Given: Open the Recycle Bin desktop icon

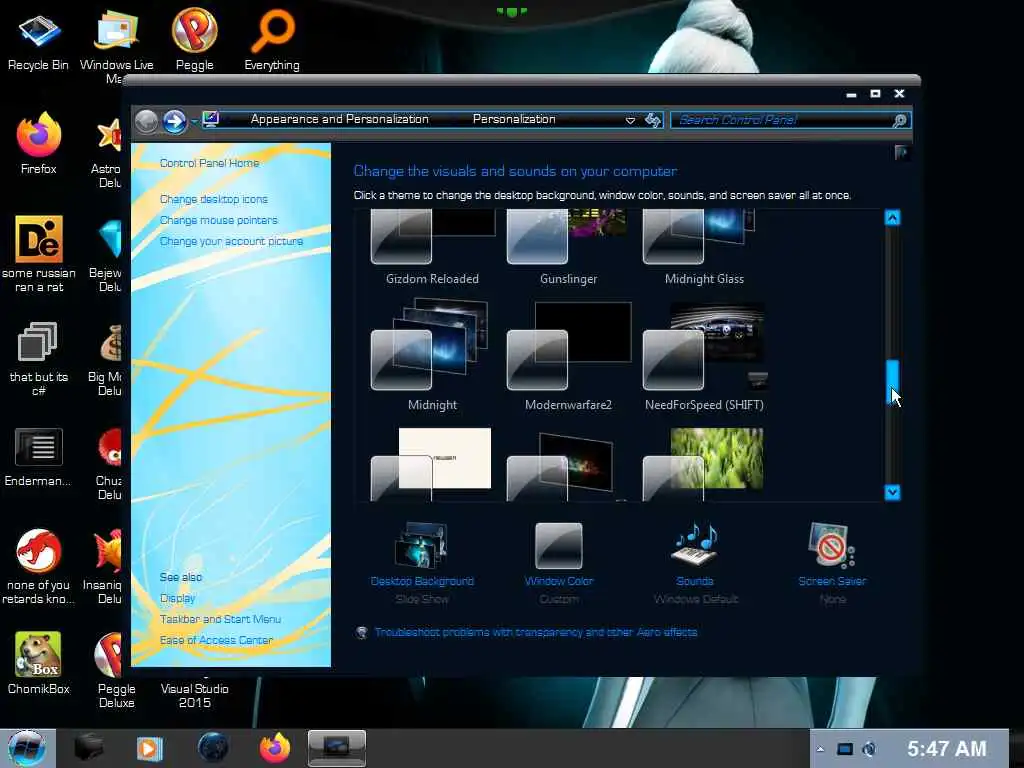Looking at the screenshot, I should [x=38, y=40].
